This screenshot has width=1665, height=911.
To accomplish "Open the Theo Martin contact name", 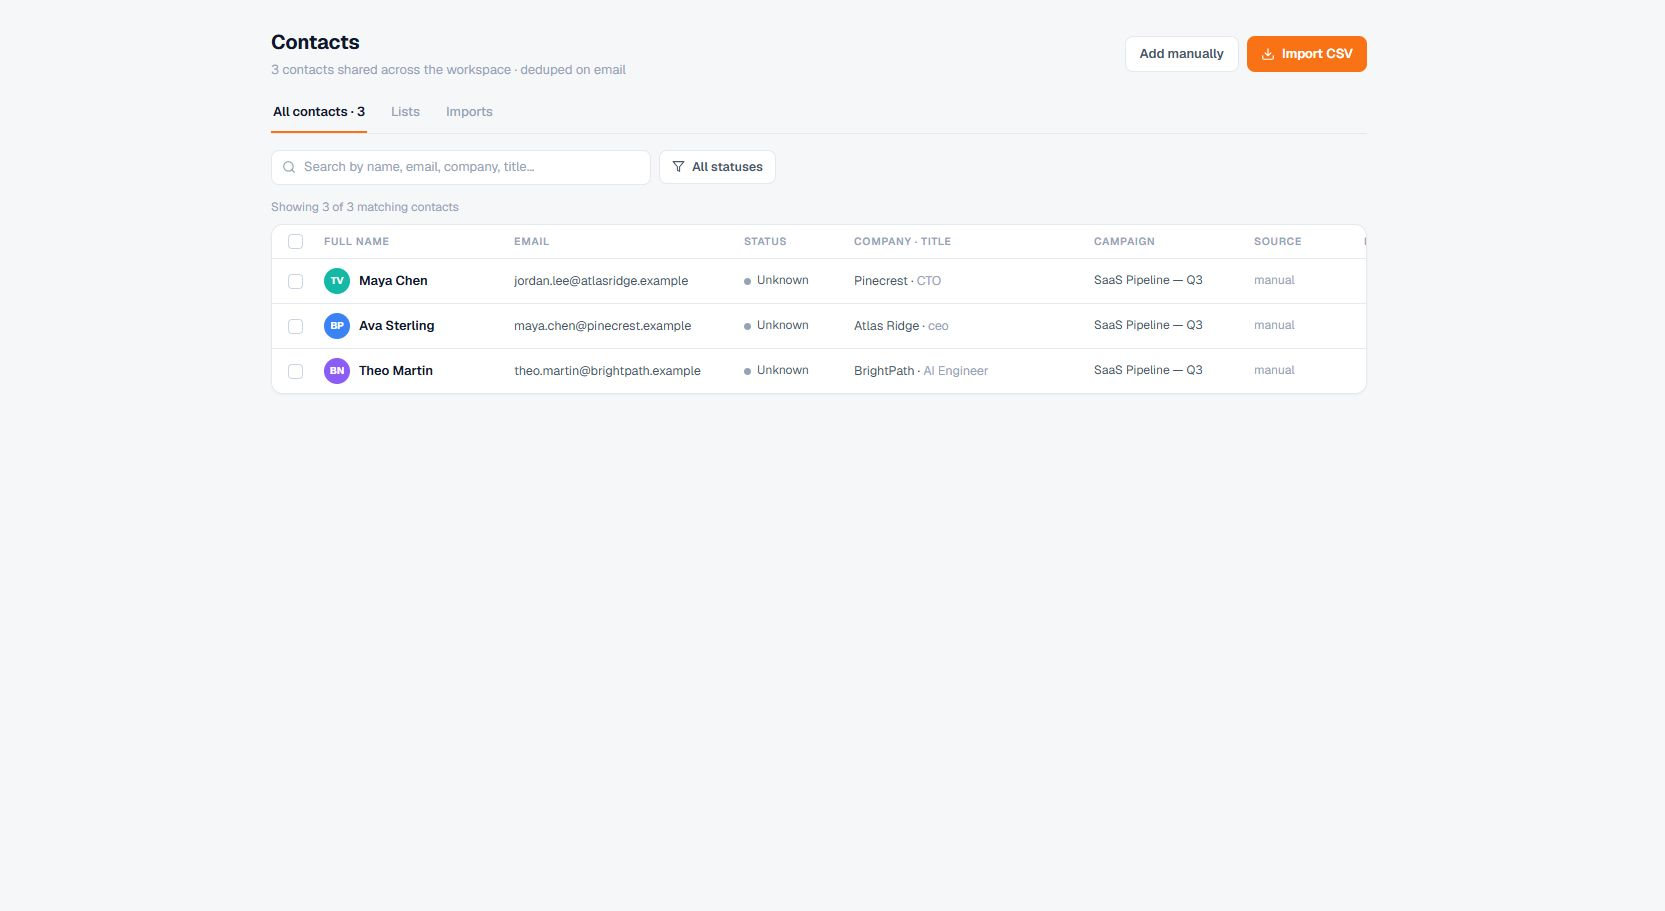I will tap(396, 371).
